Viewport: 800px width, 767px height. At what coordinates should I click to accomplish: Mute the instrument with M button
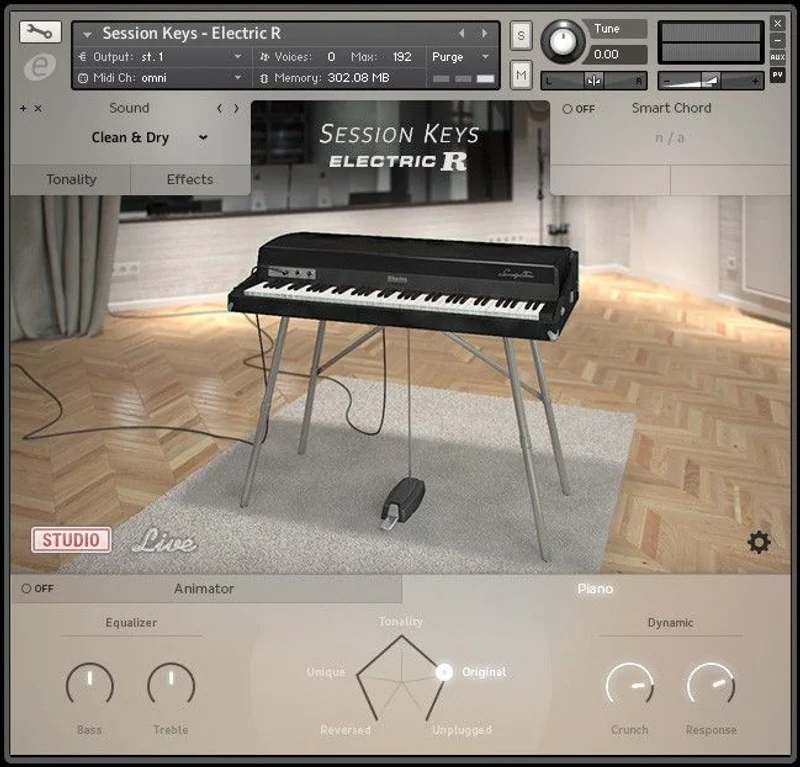pyautogui.click(x=521, y=76)
